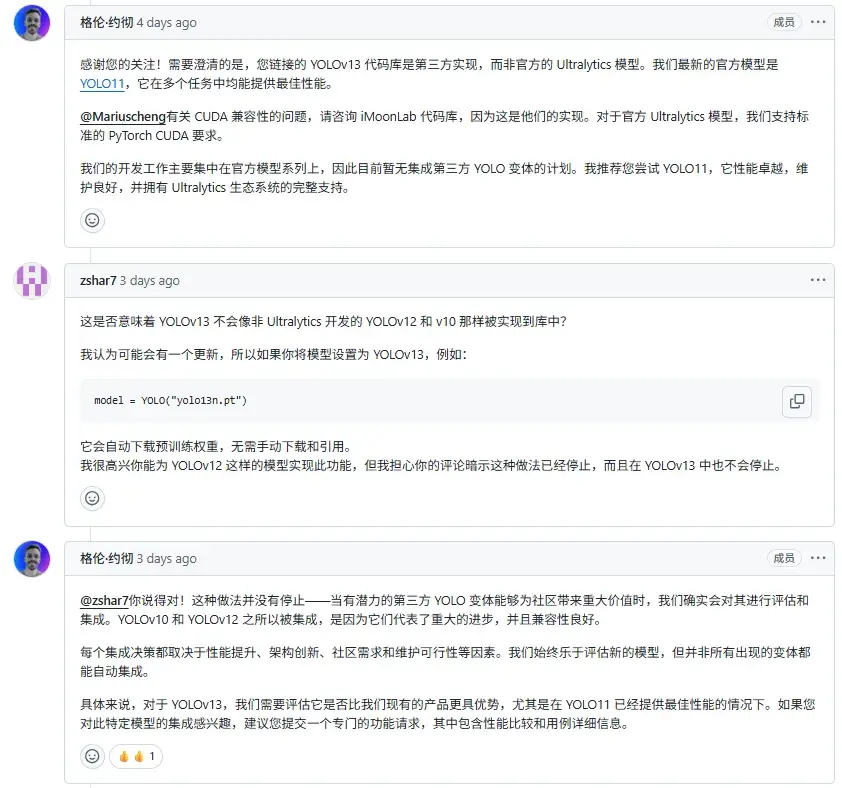Click zshar7's profile avatar
The height and width of the screenshot is (788, 842).
31,281
